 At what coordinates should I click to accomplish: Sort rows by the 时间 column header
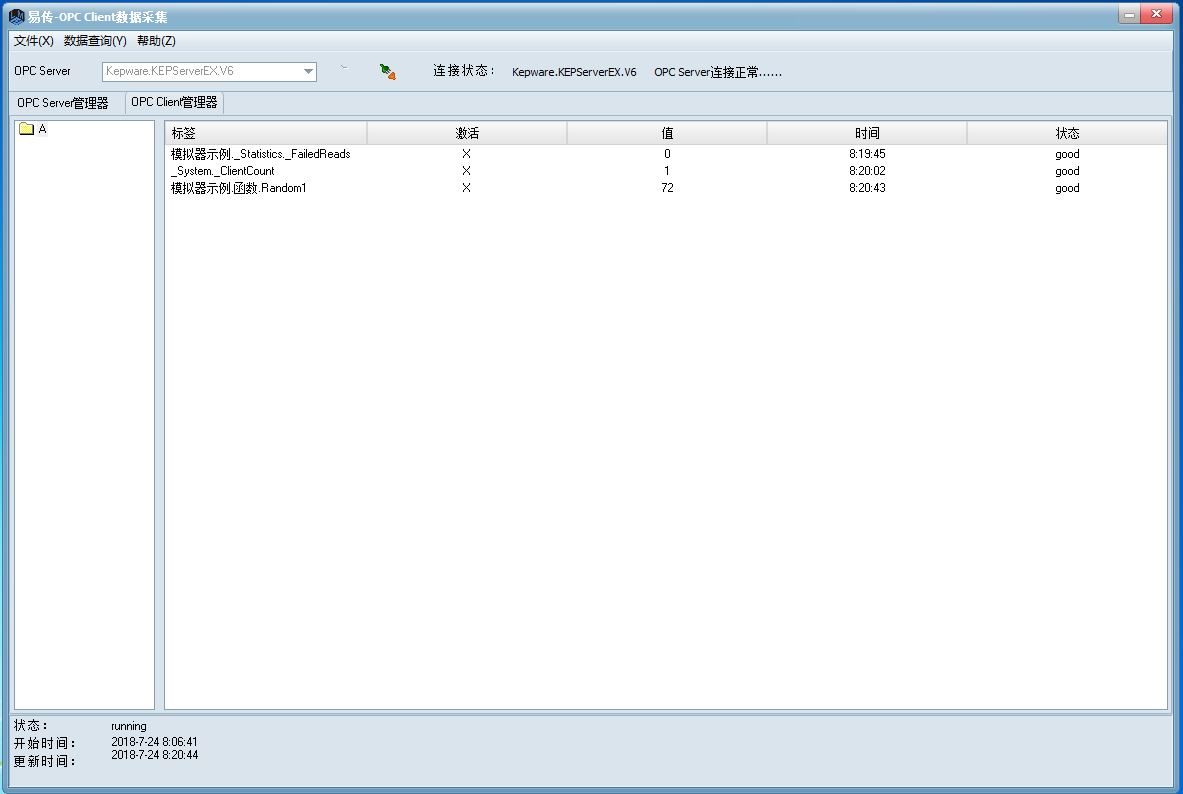click(867, 133)
